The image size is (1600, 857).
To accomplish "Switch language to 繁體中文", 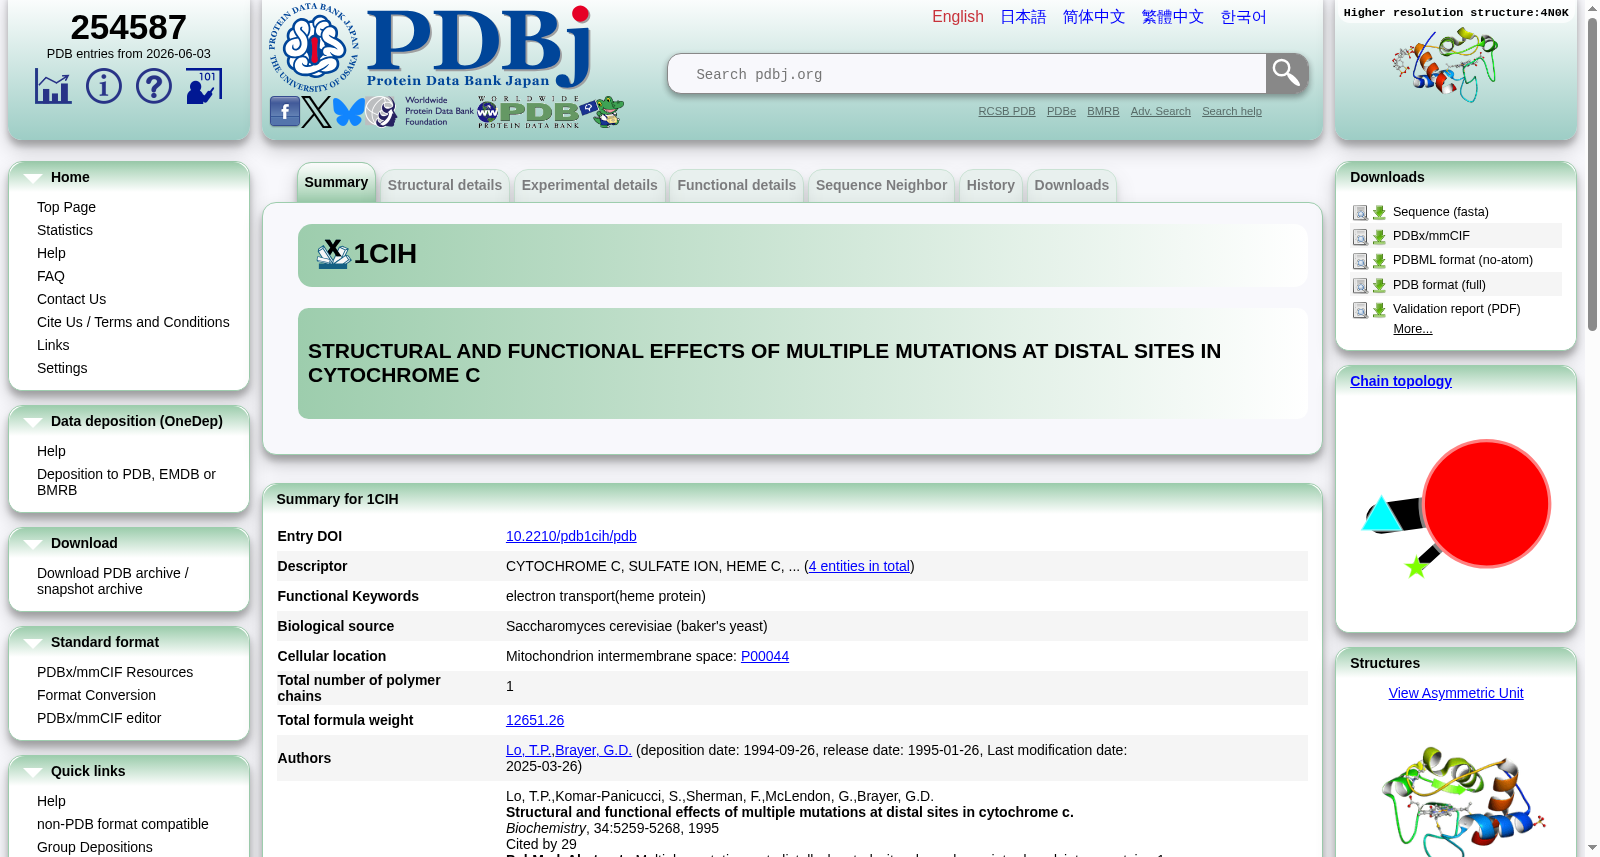I will pos(1173,17).
